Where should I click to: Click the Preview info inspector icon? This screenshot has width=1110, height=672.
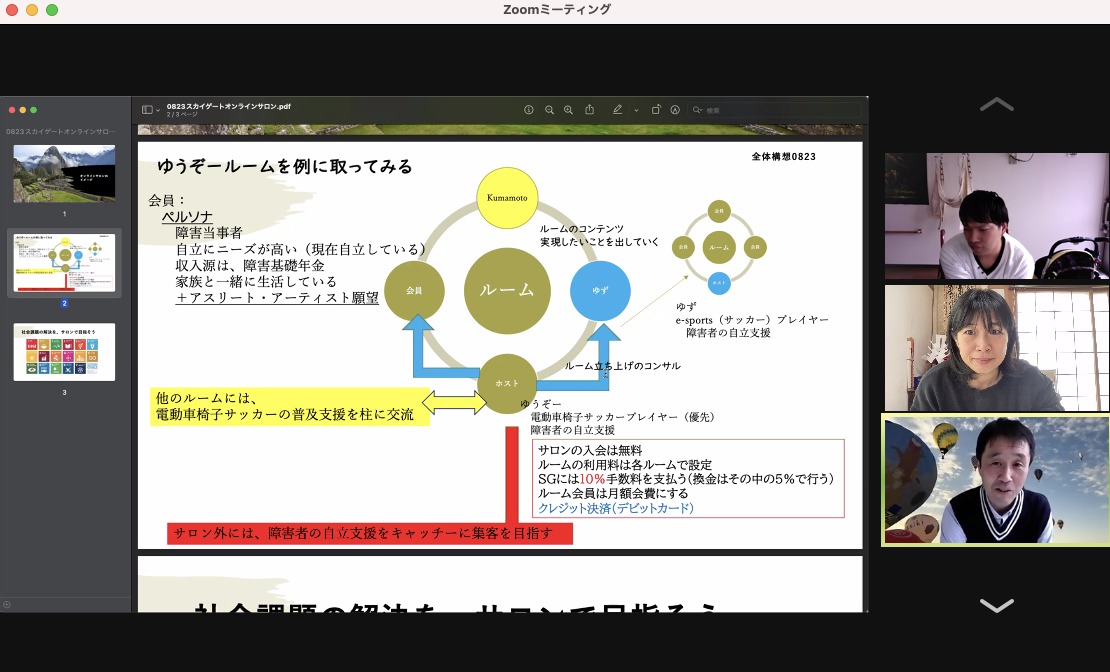pos(529,110)
